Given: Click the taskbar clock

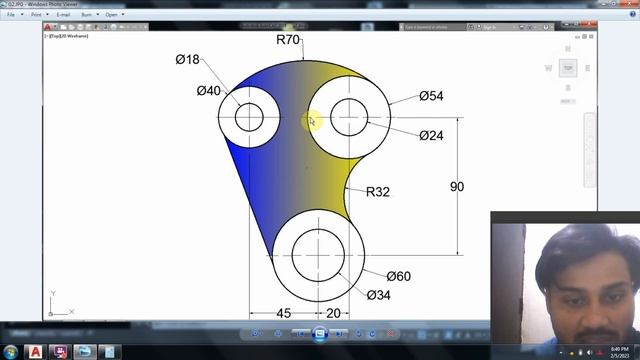Looking at the screenshot, I should [x=619, y=352].
